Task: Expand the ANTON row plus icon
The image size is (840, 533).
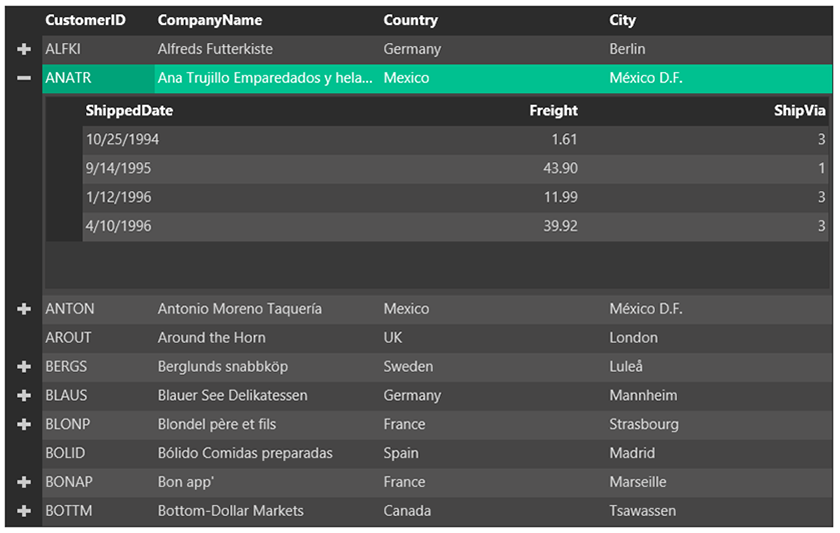Action: click(24, 309)
